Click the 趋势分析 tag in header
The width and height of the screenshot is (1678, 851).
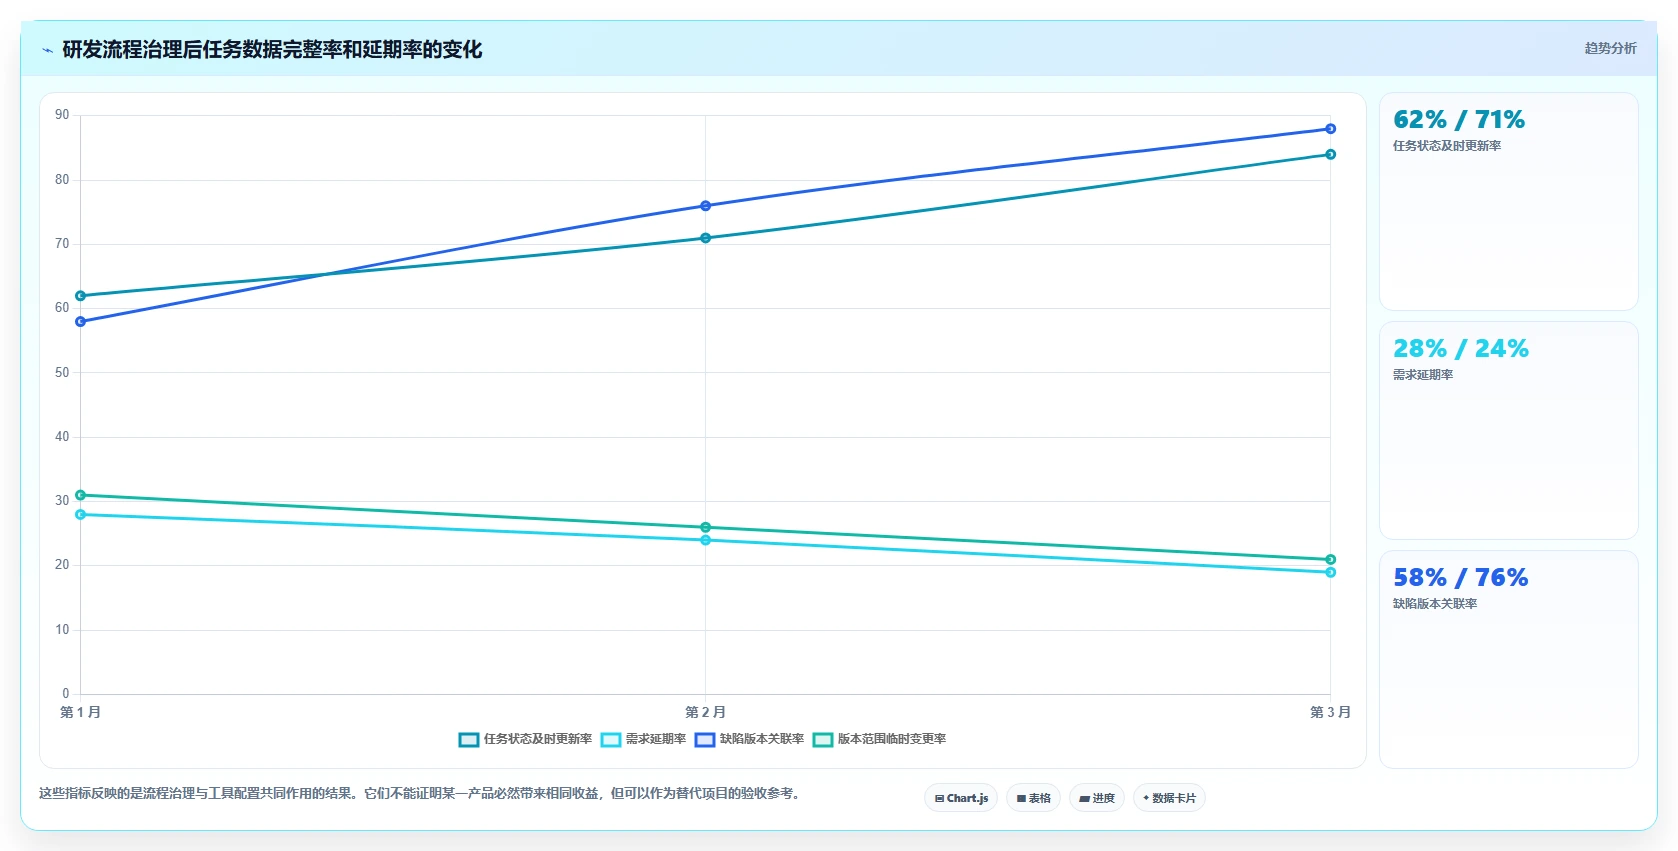(1610, 48)
